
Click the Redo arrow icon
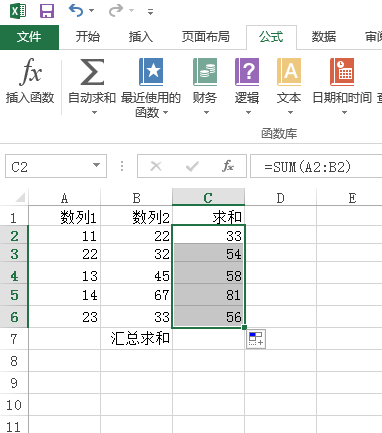click(116, 10)
